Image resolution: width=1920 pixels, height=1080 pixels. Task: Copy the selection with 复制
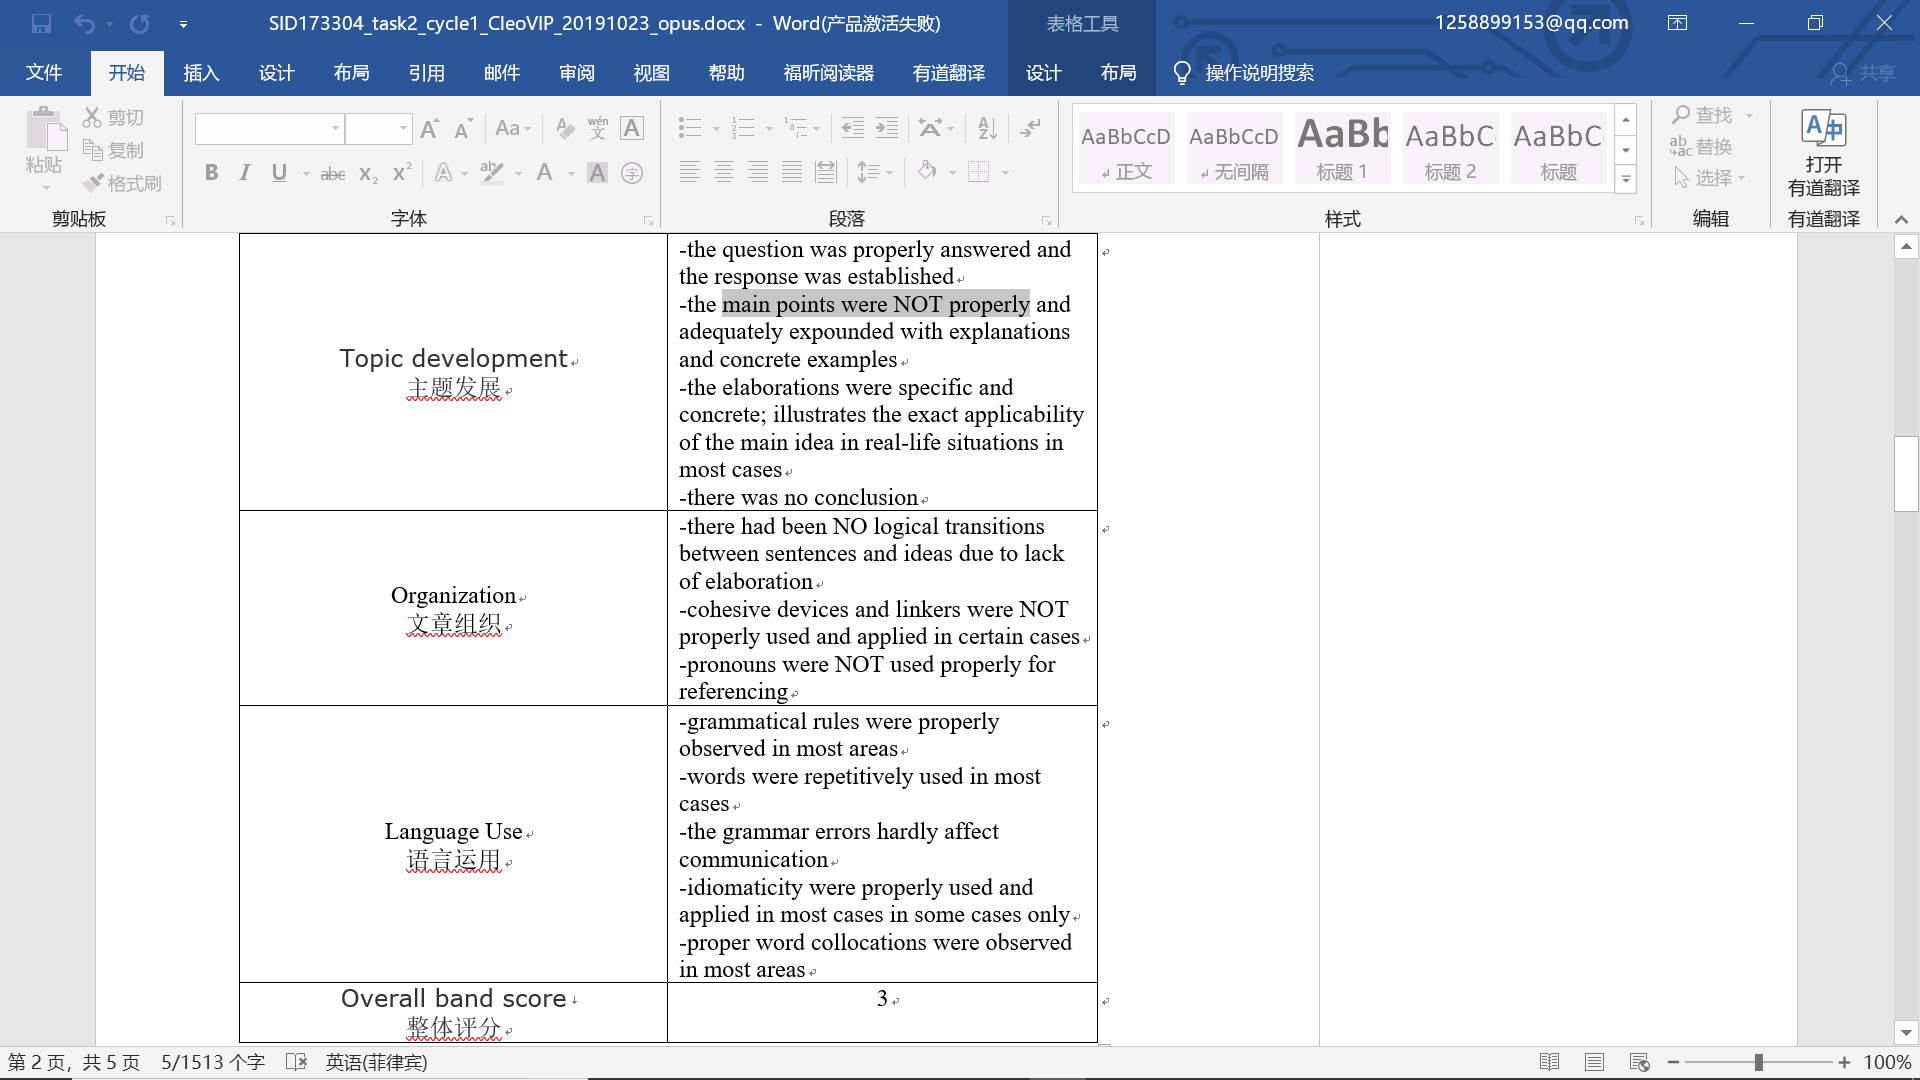coord(113,150)
